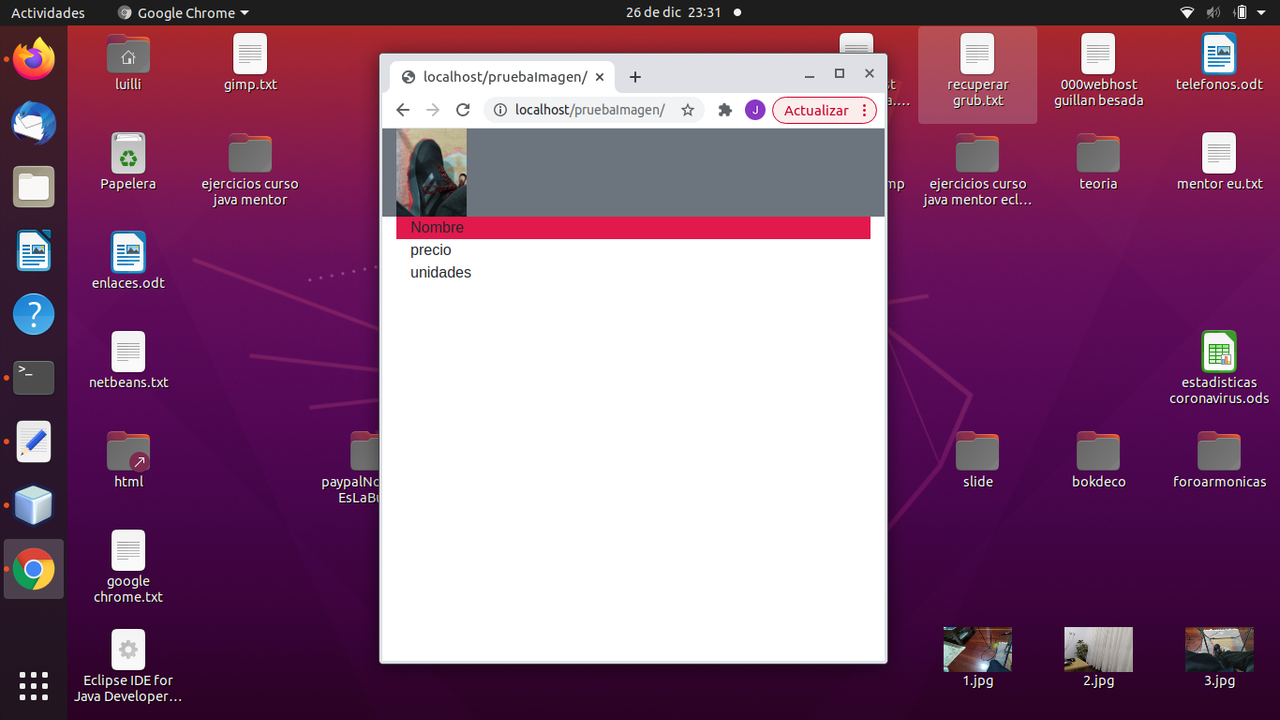Select the gimp.txt file on desktop
1280x720 pixels.
250,62
